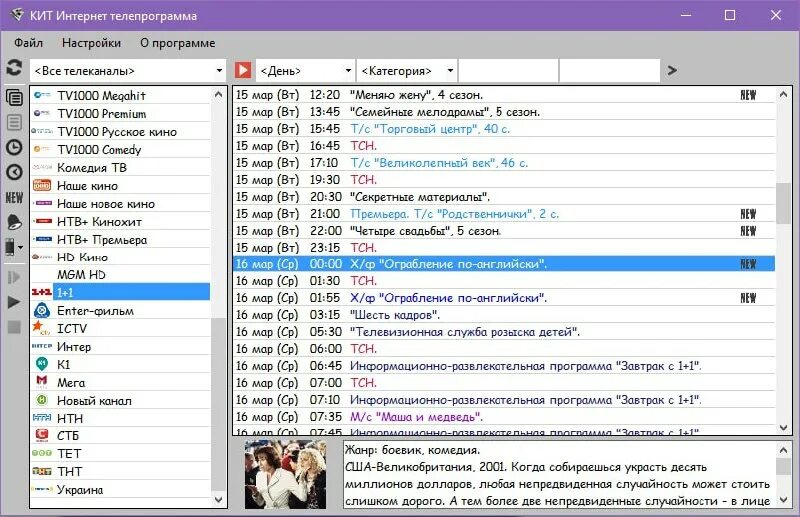Select the НТВ+ Кинохит channel
The width and height of the screenshot is (800, 517).
pyautogui.click(x=120, y=221)
